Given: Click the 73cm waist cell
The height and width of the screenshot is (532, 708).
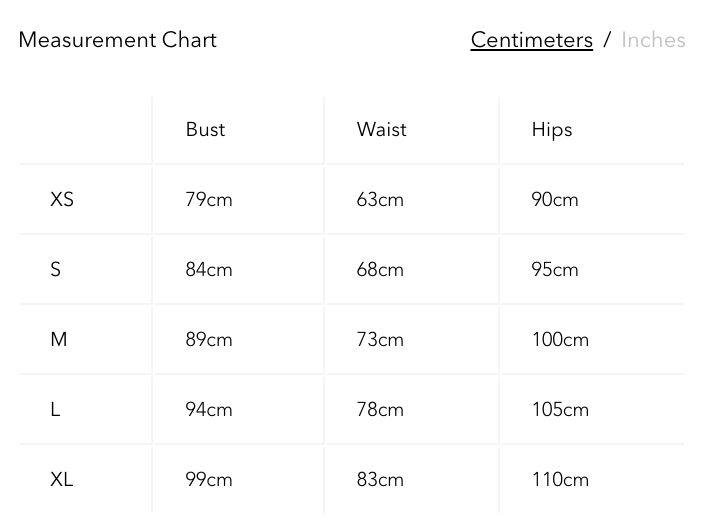Looking at the screenshot, I should (x=380, y=339).
